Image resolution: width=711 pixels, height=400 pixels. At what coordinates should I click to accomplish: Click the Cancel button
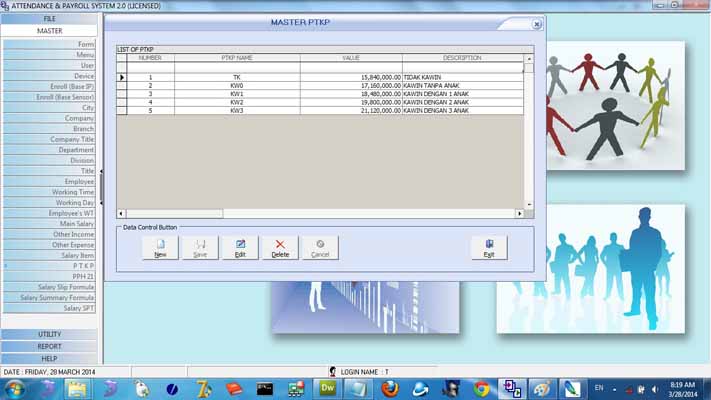(320, 248)
